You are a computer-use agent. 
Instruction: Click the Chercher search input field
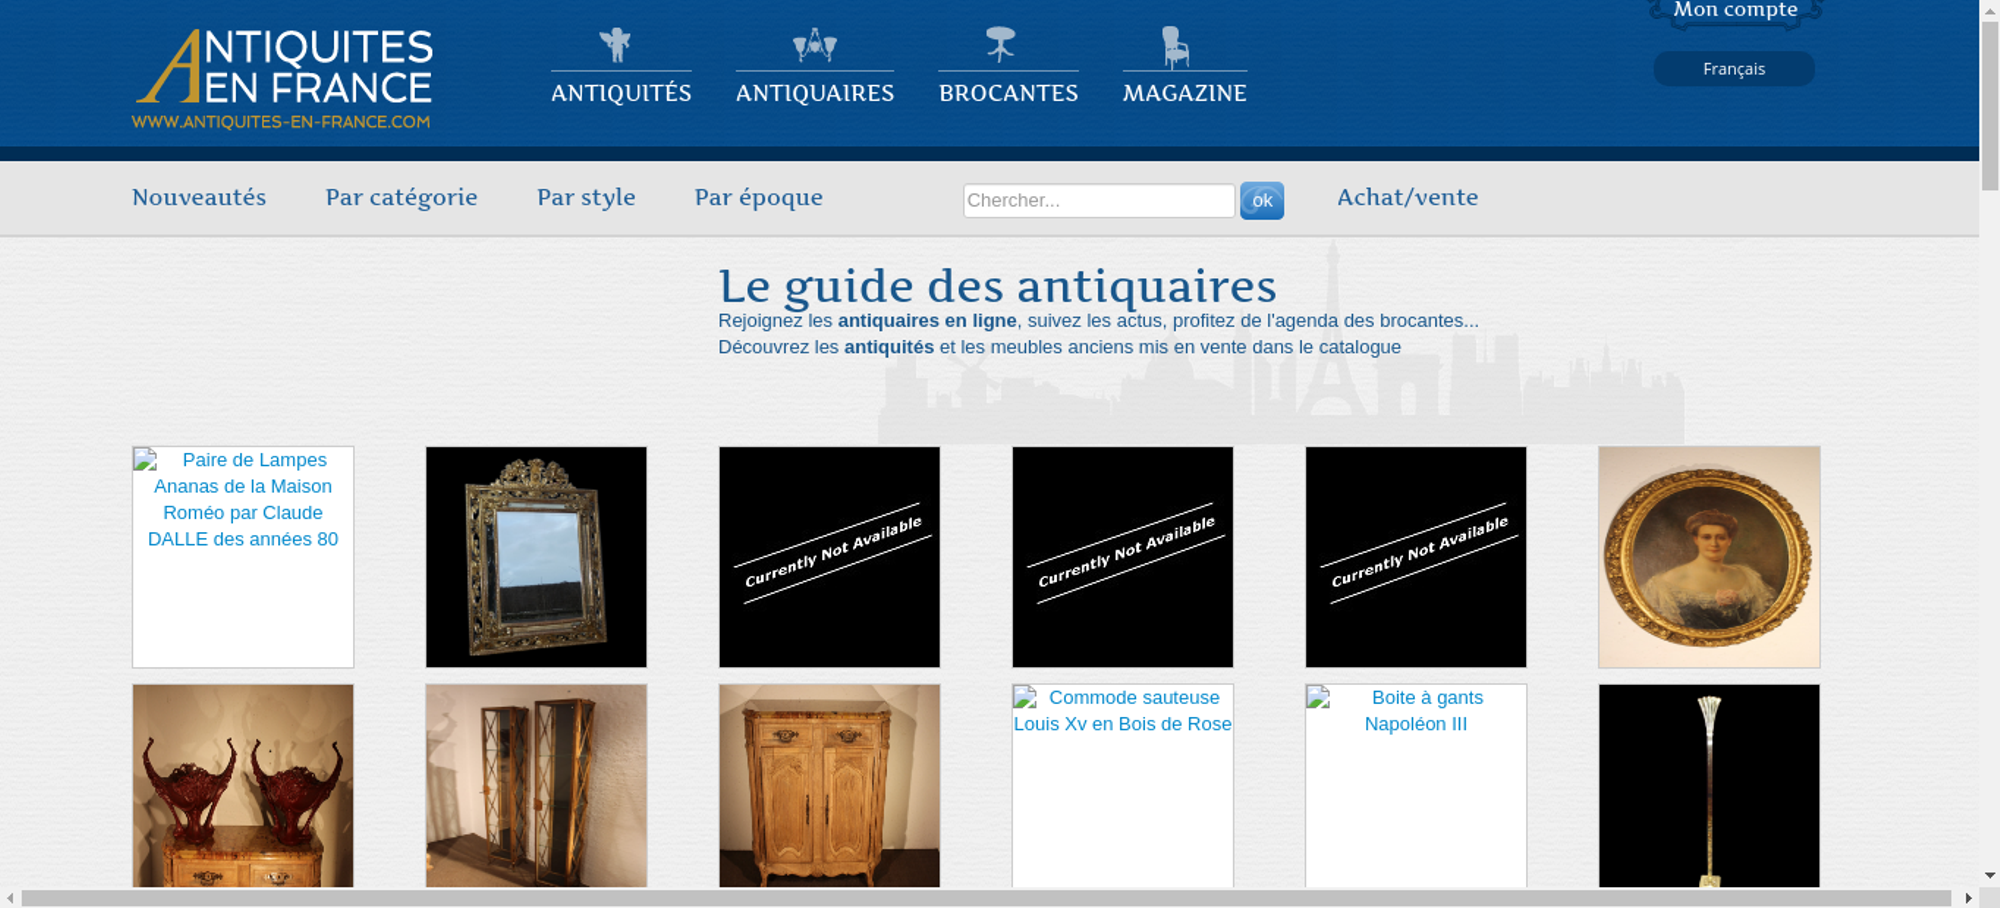click(x=1098, y=200)
